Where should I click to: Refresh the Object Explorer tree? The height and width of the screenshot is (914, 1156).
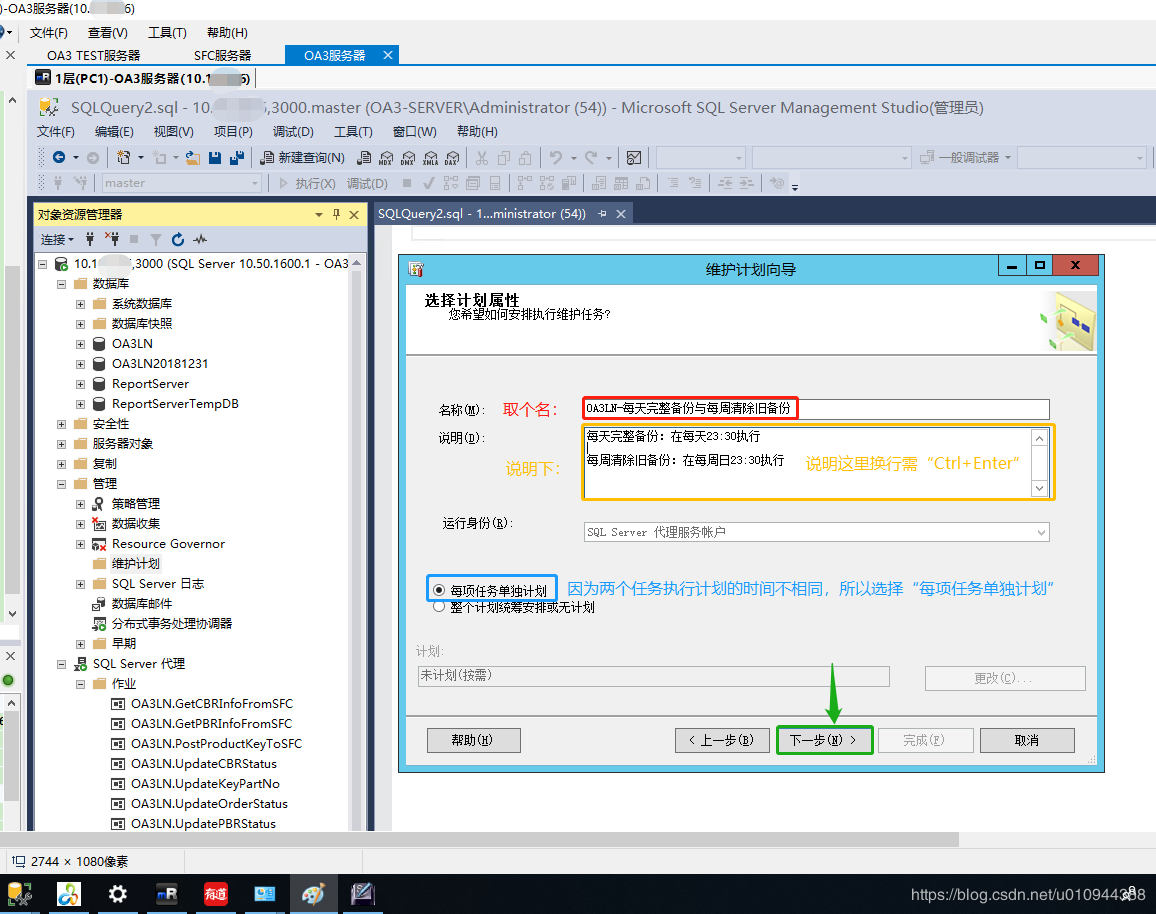(178, 239)
